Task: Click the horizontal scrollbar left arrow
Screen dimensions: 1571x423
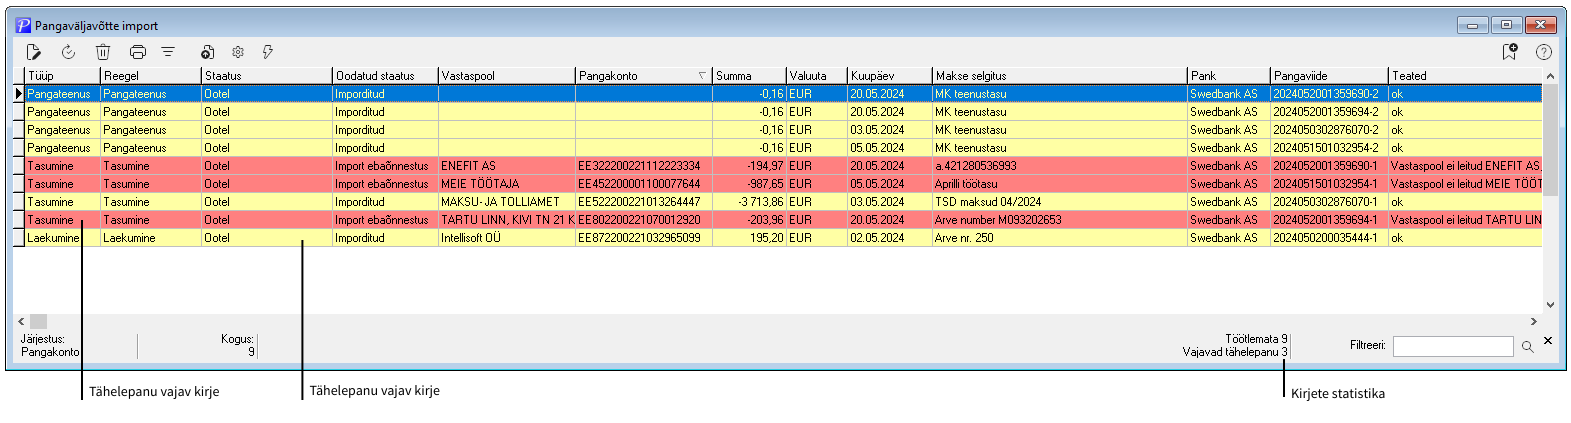Action: pos(21,321)
